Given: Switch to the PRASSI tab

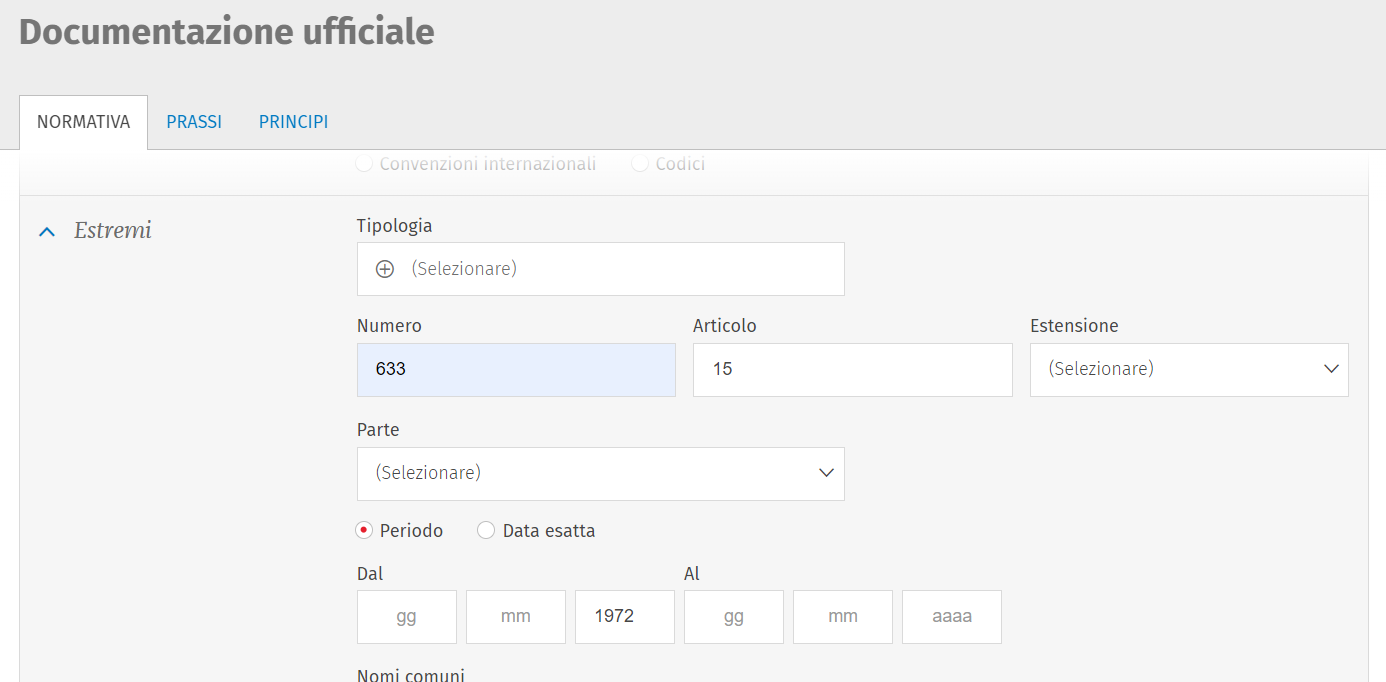Looking at the screenshot, I should pyautogui.click(x=194, y=122).
